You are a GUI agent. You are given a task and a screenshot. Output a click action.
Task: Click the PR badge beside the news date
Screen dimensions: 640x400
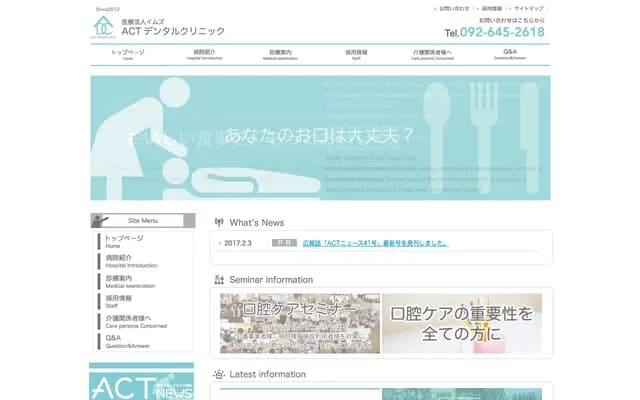coord(284,243)
